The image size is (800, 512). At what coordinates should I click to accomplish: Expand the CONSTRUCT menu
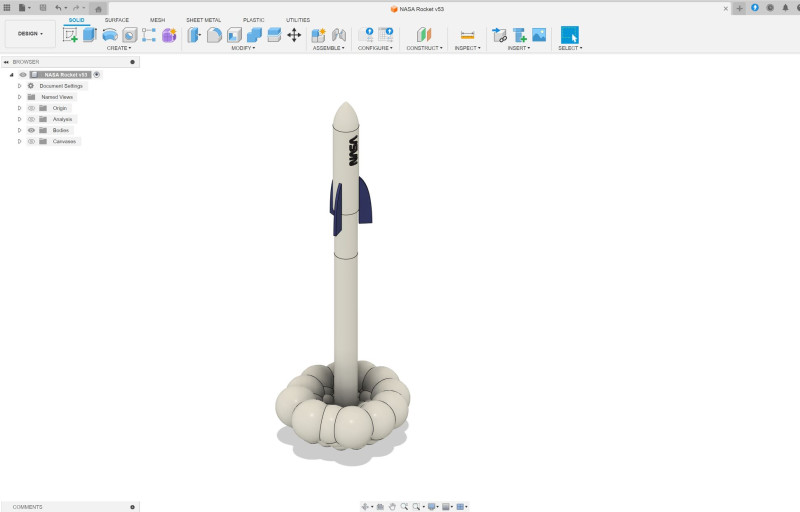tap(424, 48)
